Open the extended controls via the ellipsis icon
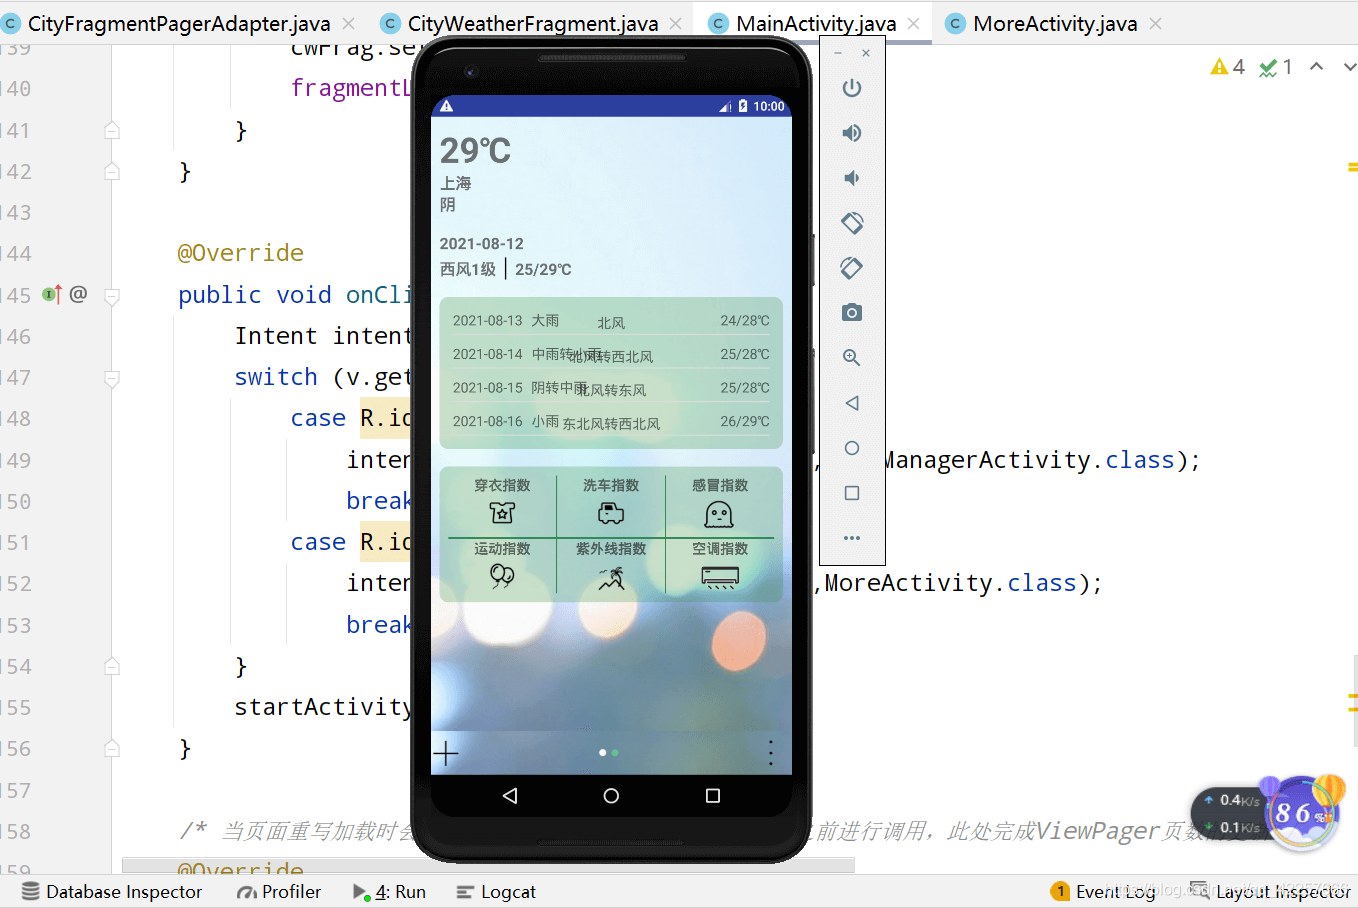 click(x=851, y=537)
